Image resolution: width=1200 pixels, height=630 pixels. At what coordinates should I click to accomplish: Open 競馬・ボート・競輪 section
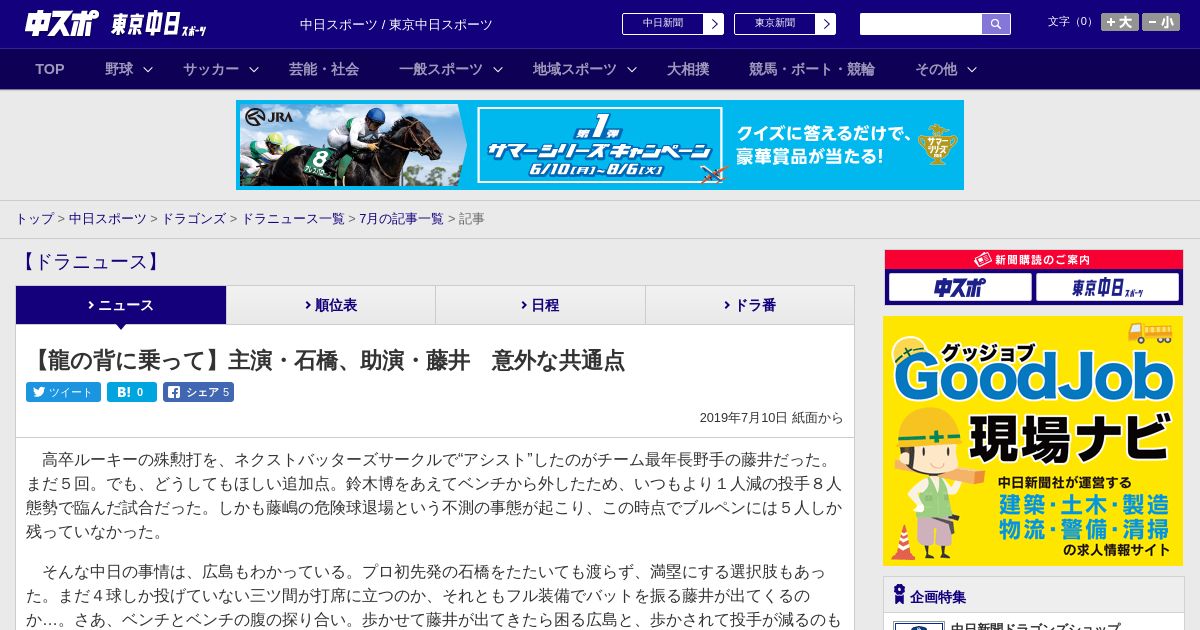click(x=812, y=69)
